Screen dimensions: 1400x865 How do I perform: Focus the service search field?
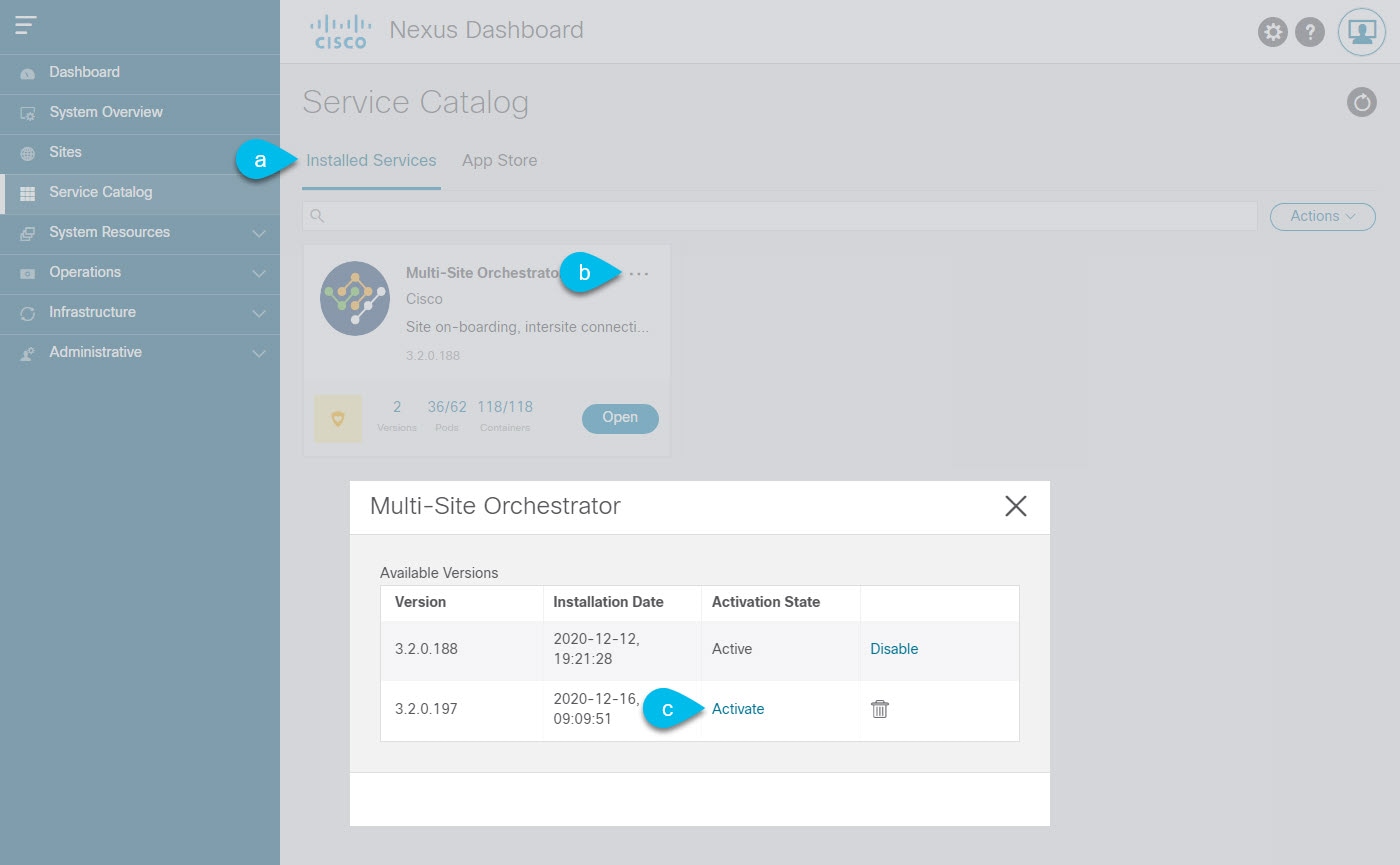click(780, 216)
